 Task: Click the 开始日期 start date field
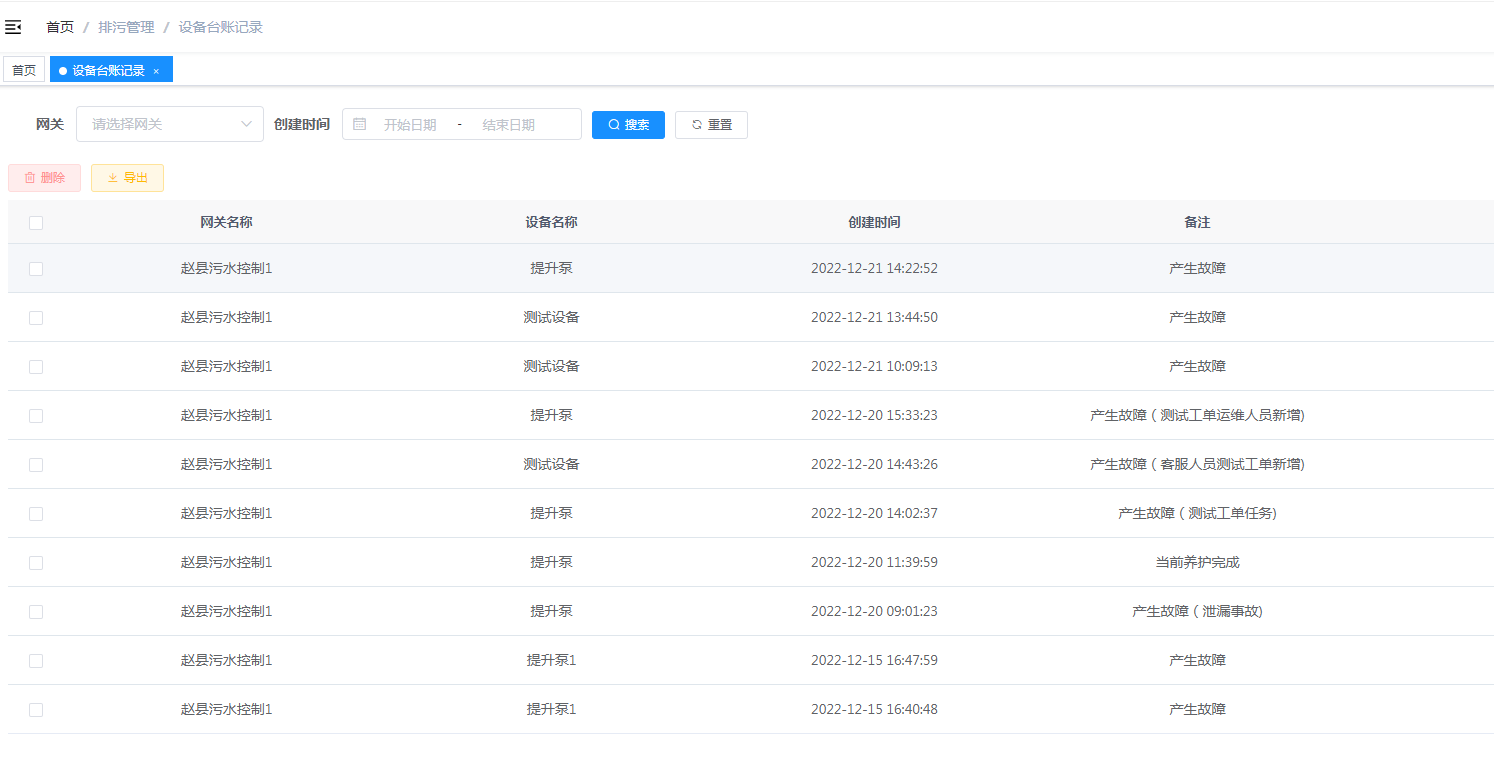pos(410,125)
